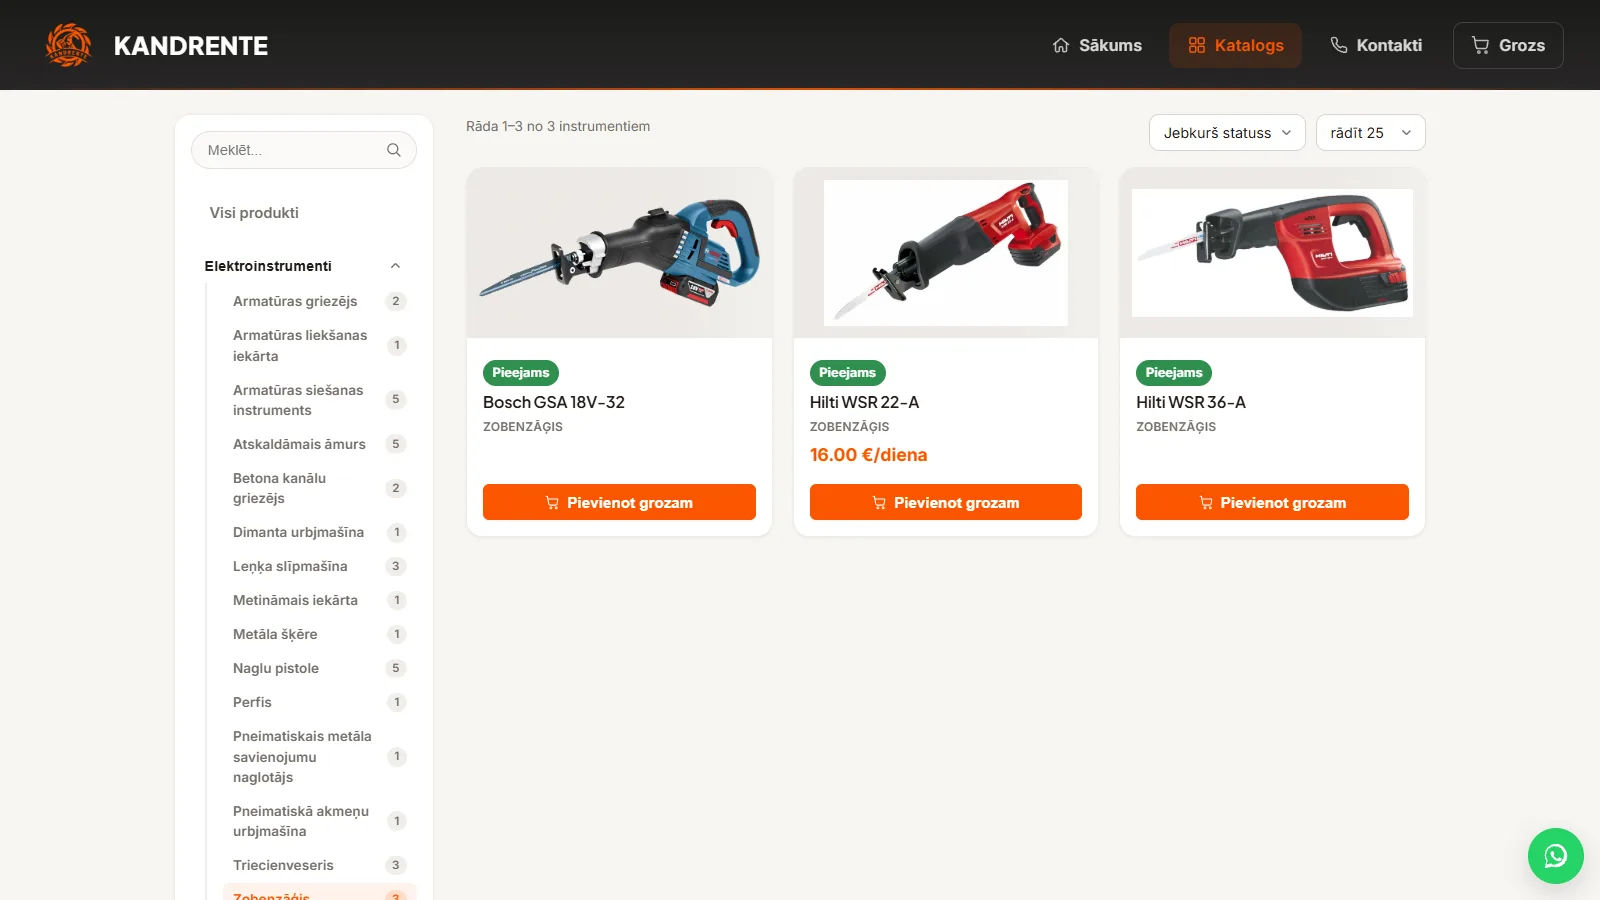
Task: Open the Kontakti page
Action: tap(1376, 45)
